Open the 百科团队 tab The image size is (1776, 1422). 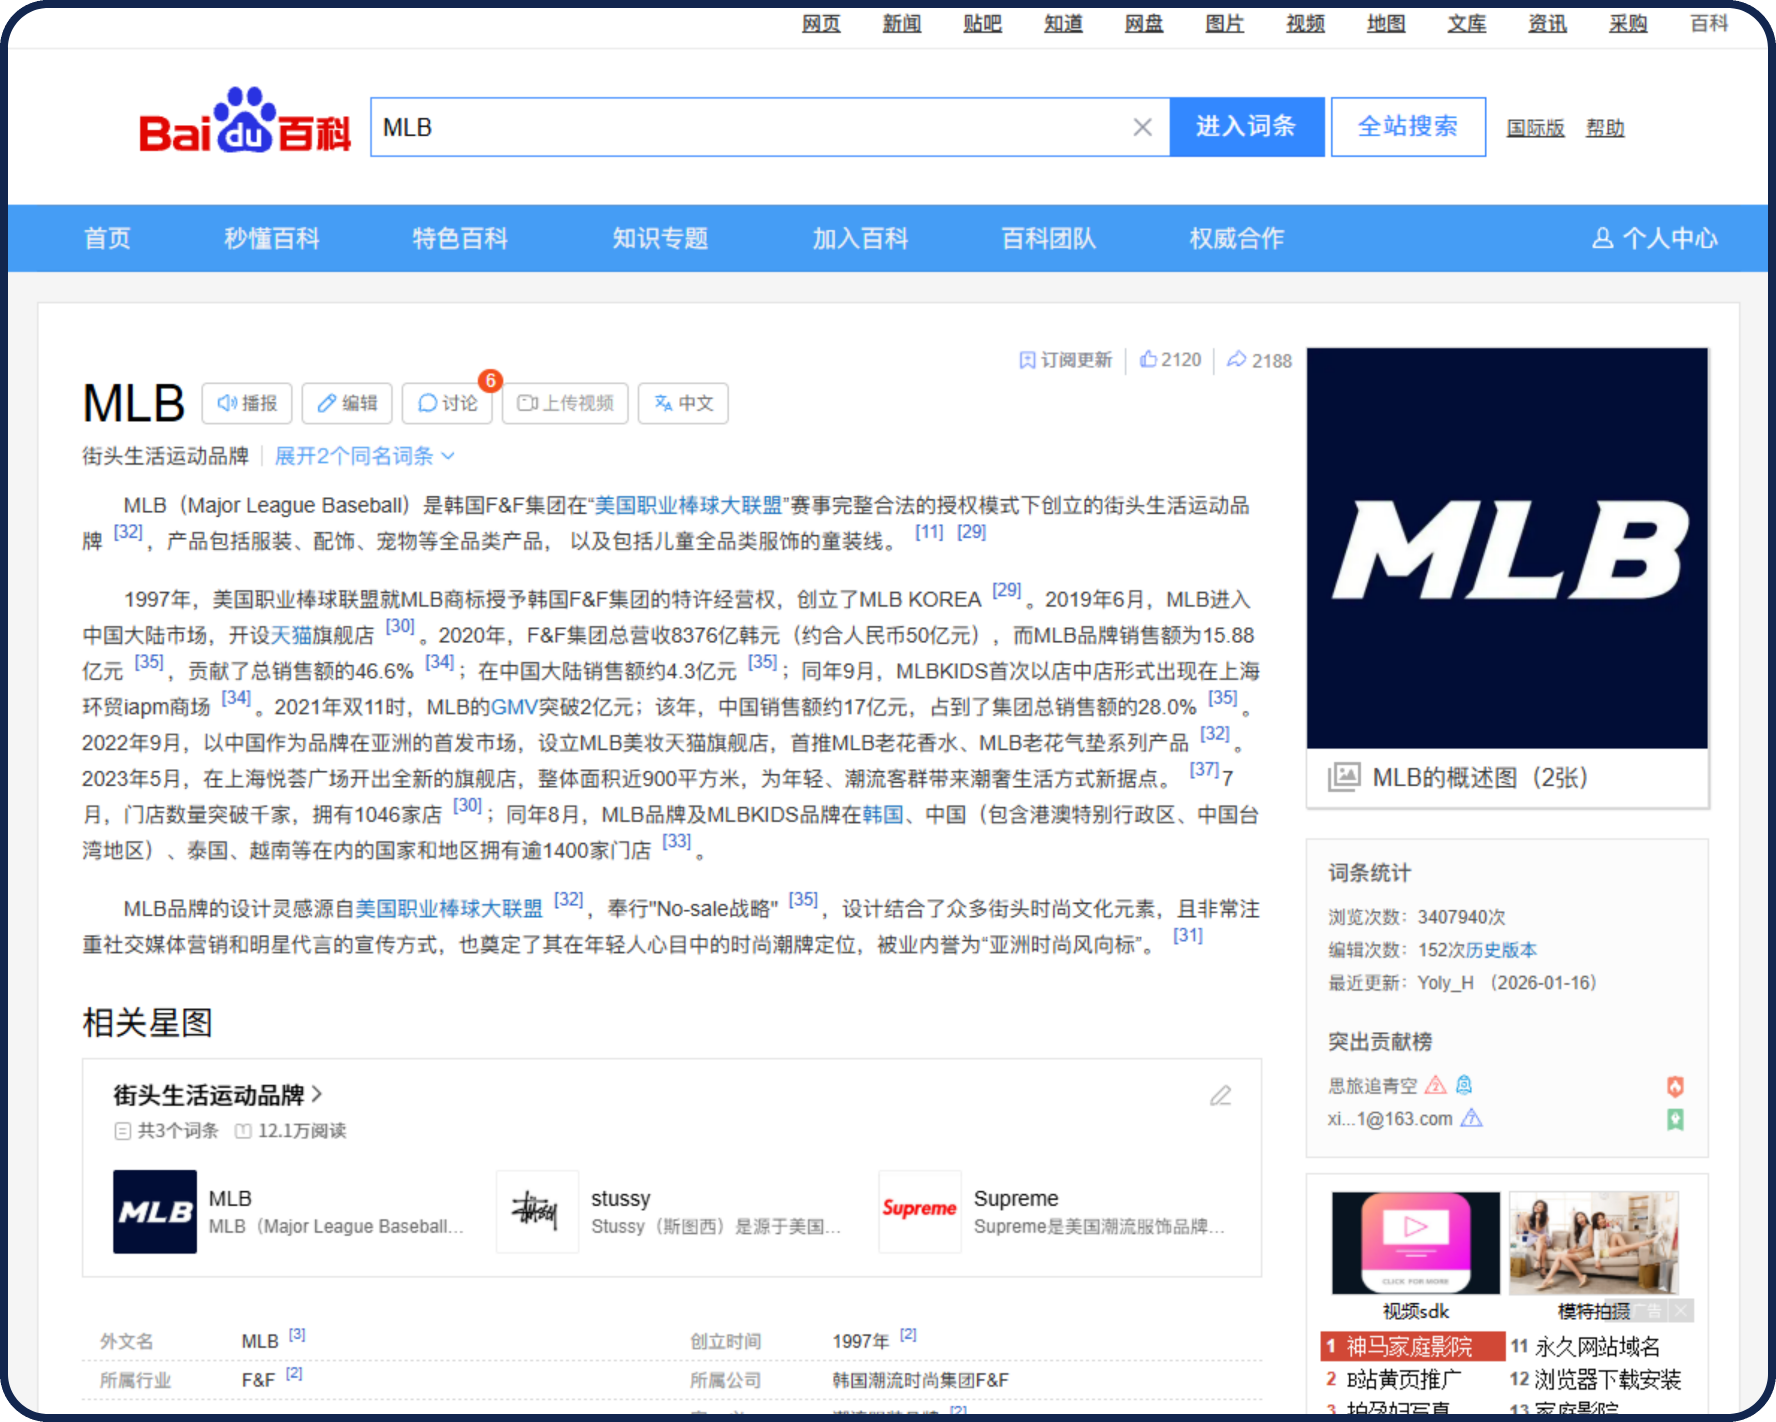1048,238
